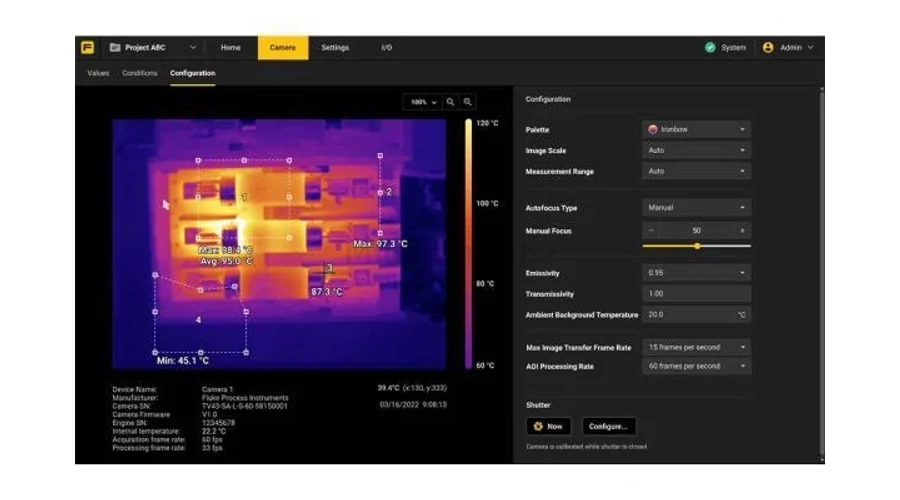Image resolution: width=900 pixels, height=500 pixels.
Task: Click the Admin user avatar icon
Action: click(x=768, y=48)
